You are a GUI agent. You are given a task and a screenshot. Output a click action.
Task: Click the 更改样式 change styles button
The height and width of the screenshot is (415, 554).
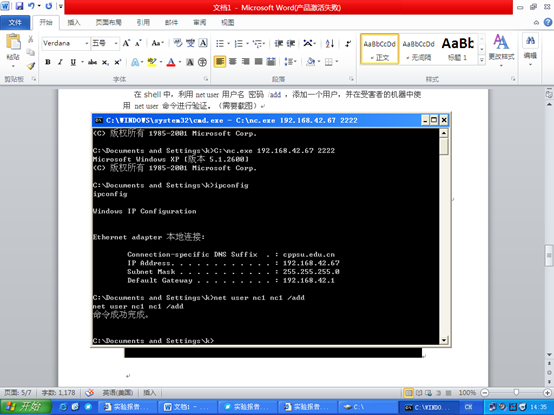(501, 50)
